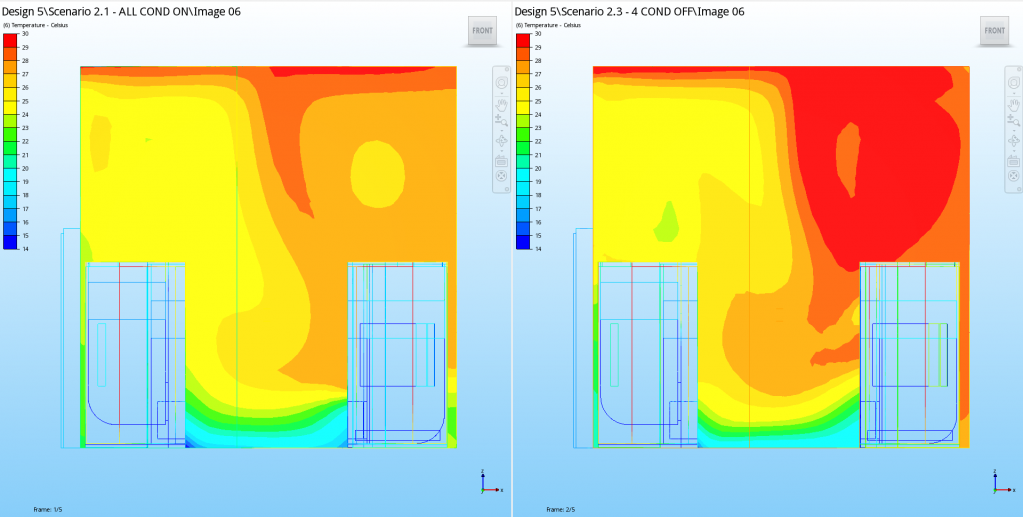Select the Orbit tool in Scenario 2.1 panel

502,140
